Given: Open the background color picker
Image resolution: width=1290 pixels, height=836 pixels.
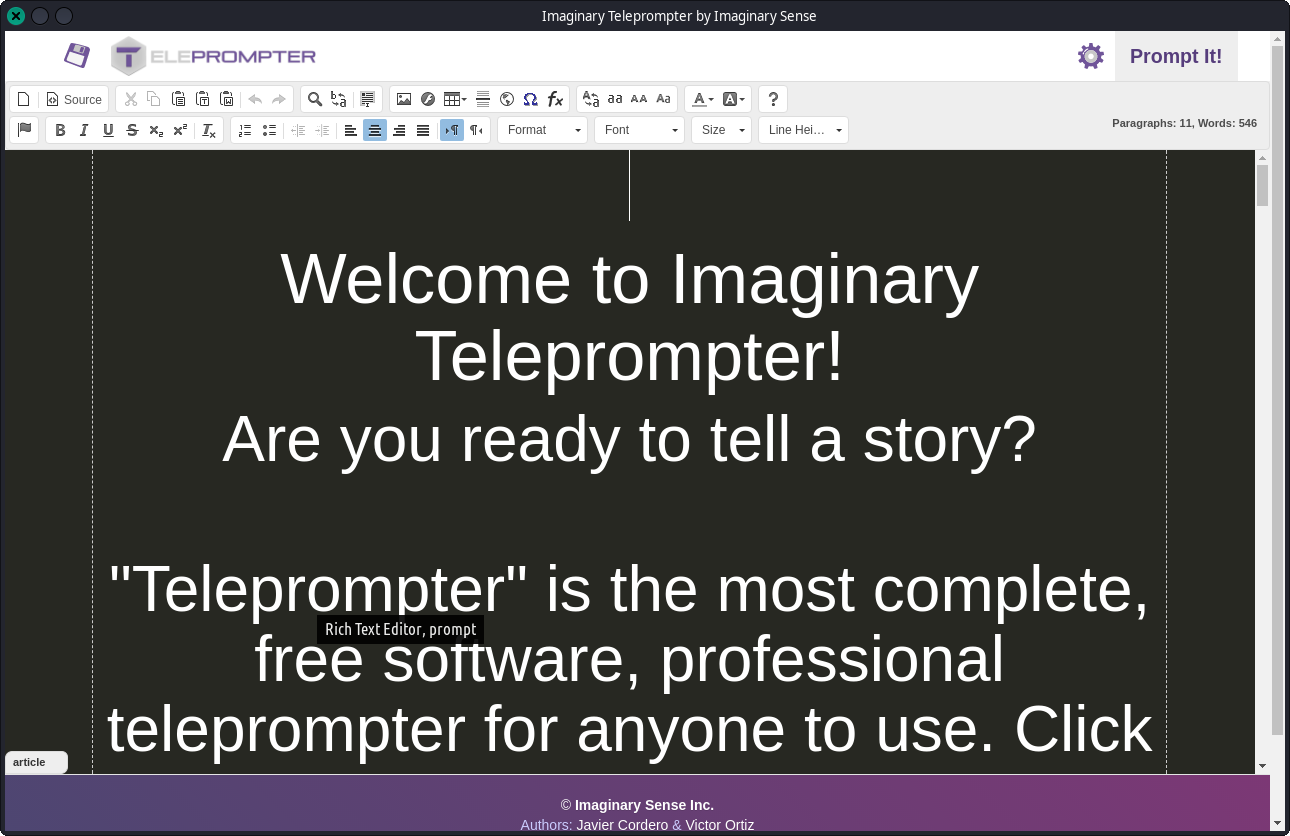Looking at the screenshot, I should coord(734,99).
